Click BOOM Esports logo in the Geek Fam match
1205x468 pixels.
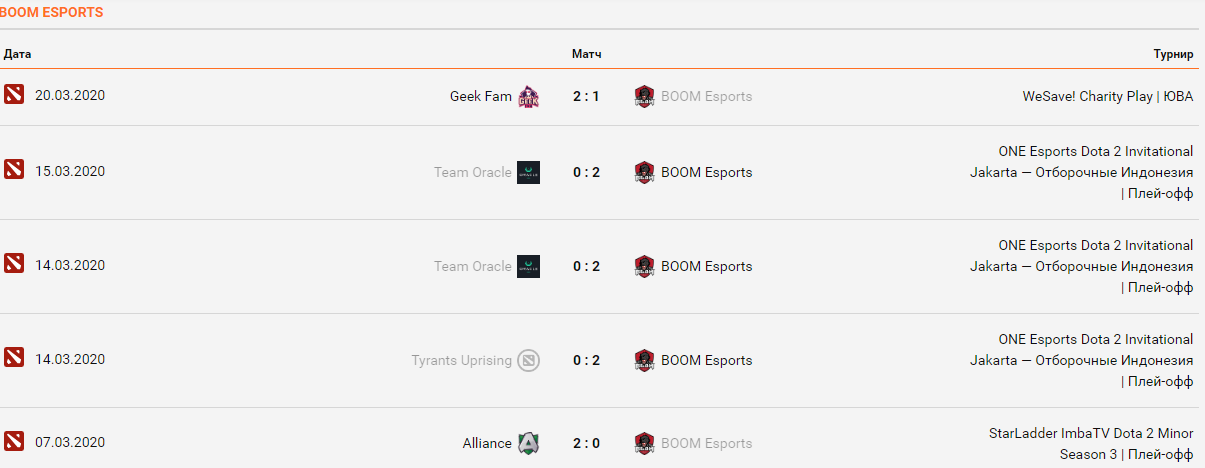644,97
